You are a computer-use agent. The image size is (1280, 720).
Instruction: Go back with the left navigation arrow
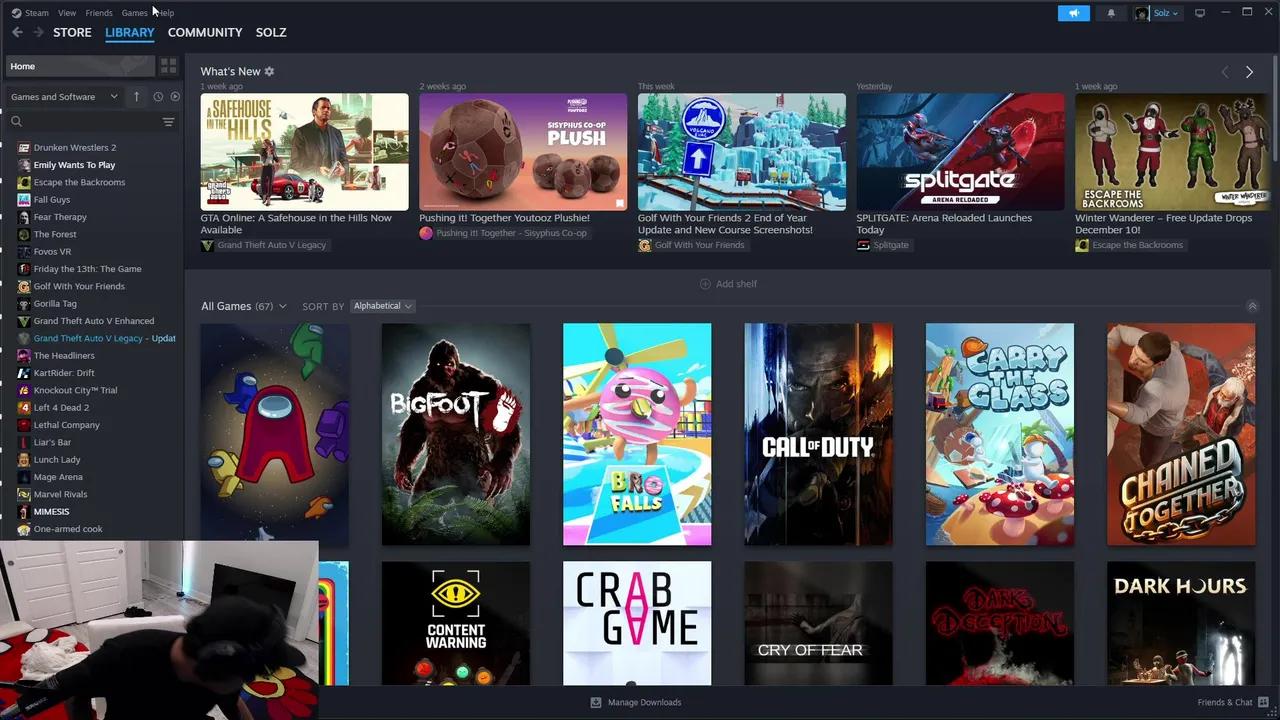click(x=17, y=32)
